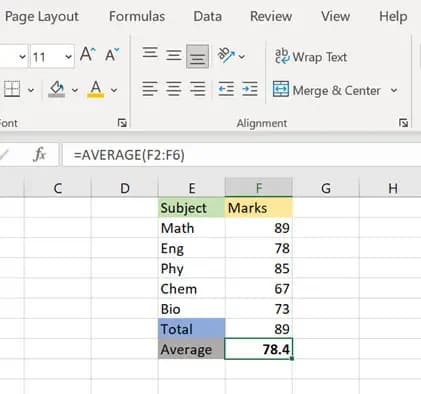Open the Font Color dropdown arrow
The height and width of the screenshot is (394, 421).
[114, 90]
